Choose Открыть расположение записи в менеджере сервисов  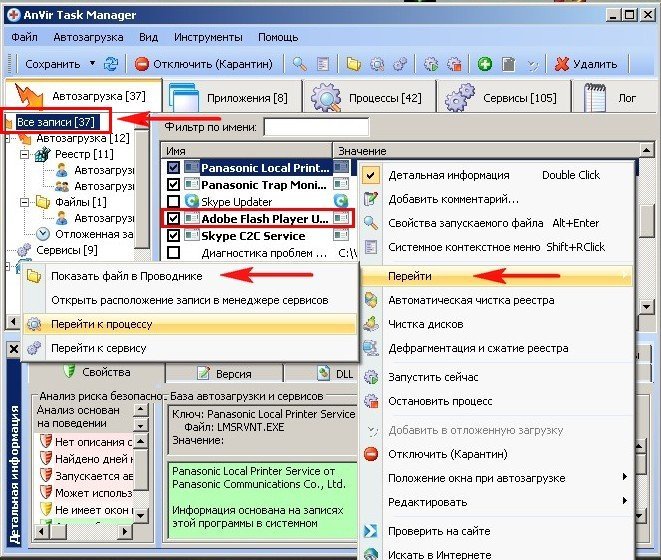tap(190, 300)
